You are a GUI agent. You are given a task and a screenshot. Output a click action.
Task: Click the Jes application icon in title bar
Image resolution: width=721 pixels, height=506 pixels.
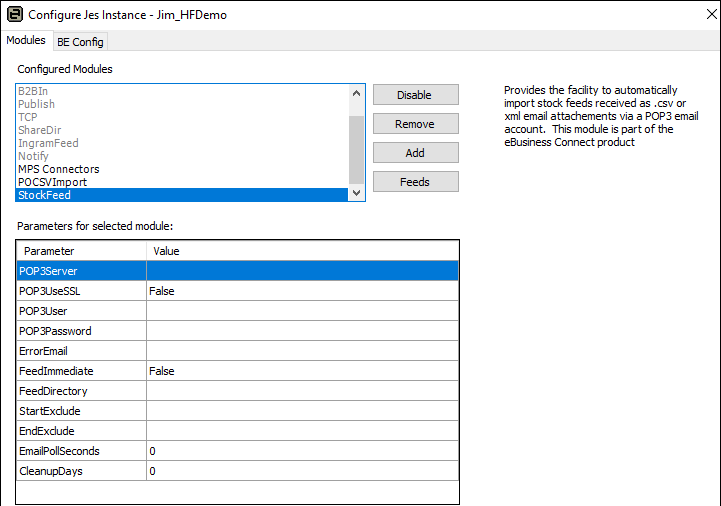14,15
